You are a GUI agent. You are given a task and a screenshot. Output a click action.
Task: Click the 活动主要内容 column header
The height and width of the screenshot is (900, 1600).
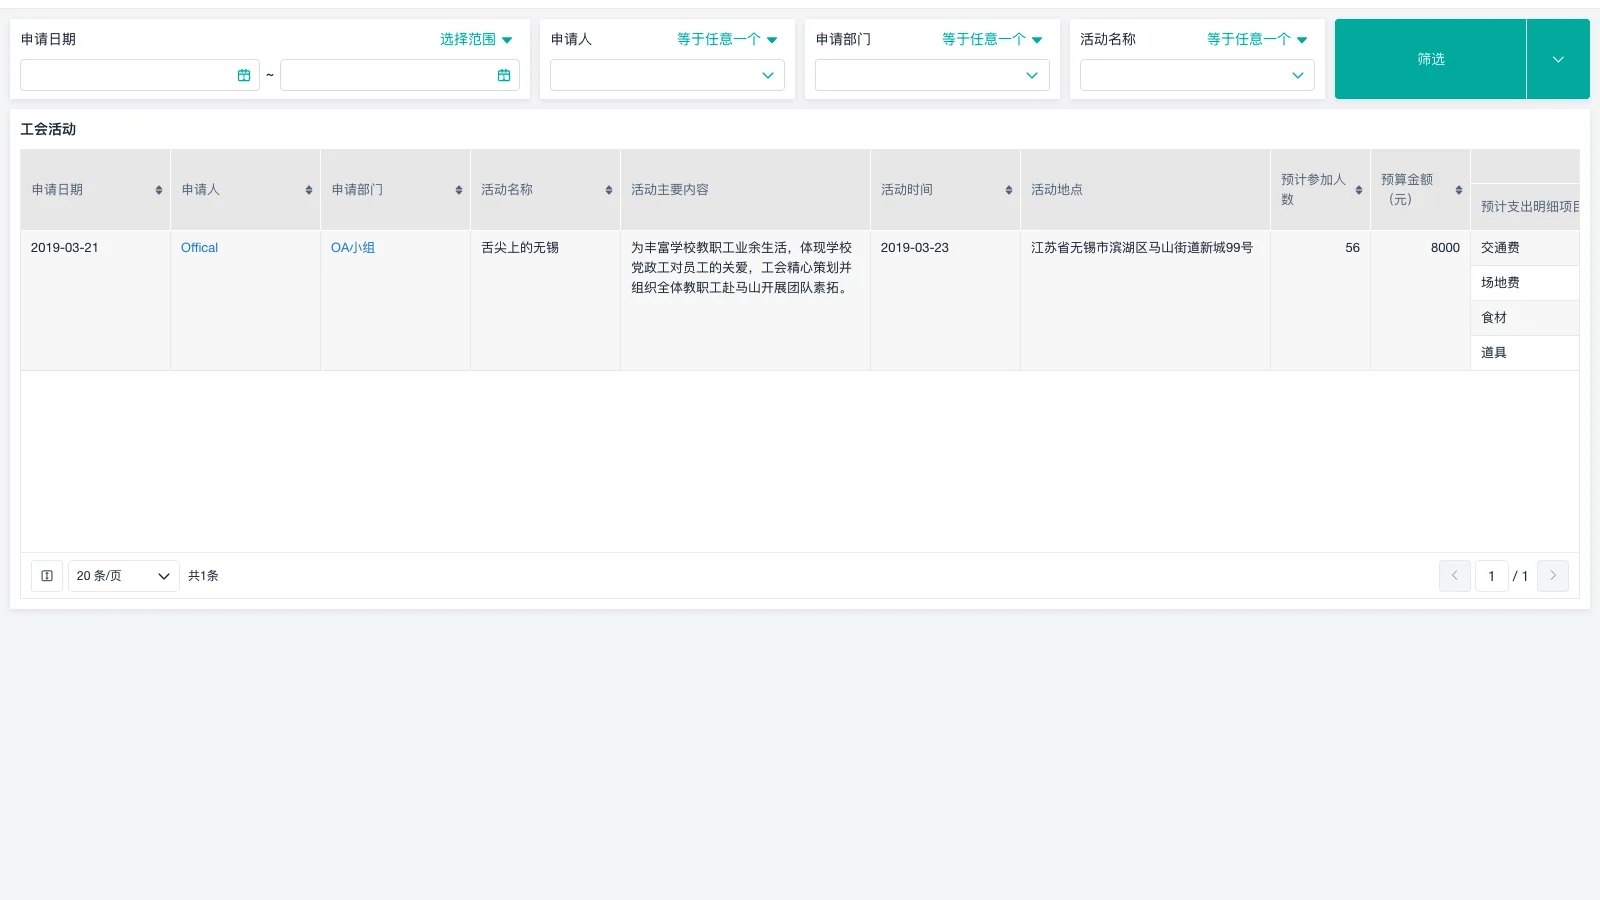(745, 190)
